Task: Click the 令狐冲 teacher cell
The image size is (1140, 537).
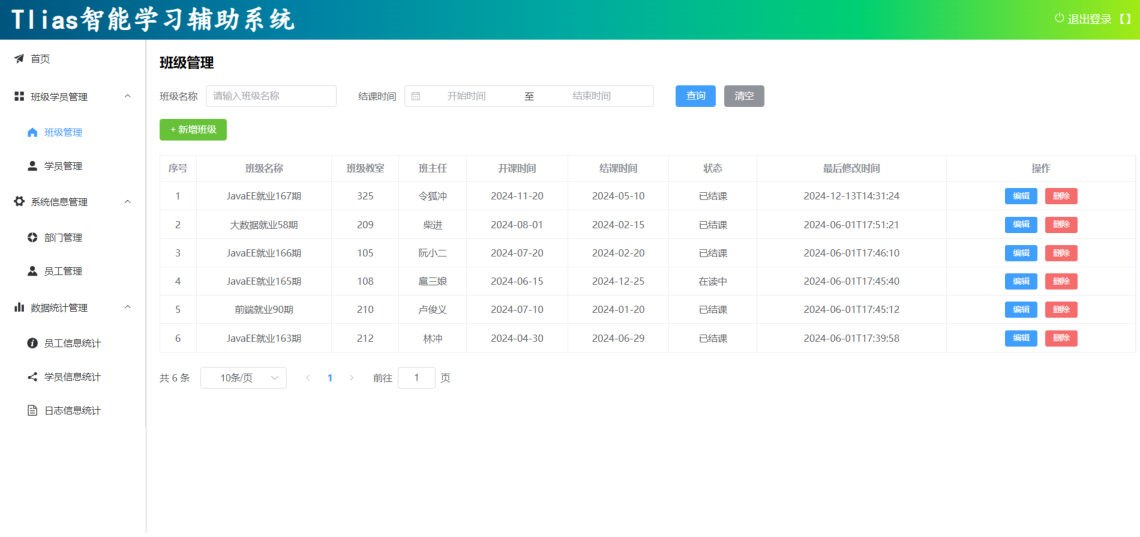Action: point(433,196)
